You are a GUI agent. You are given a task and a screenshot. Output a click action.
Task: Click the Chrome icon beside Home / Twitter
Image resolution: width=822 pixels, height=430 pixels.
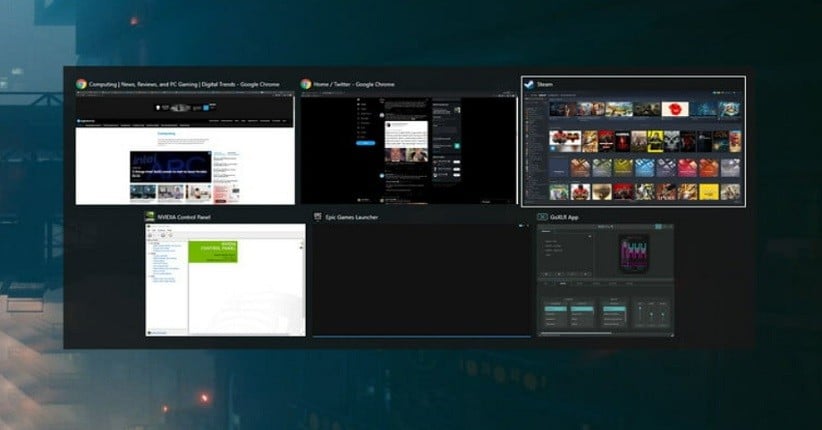(x=306, y=84)
